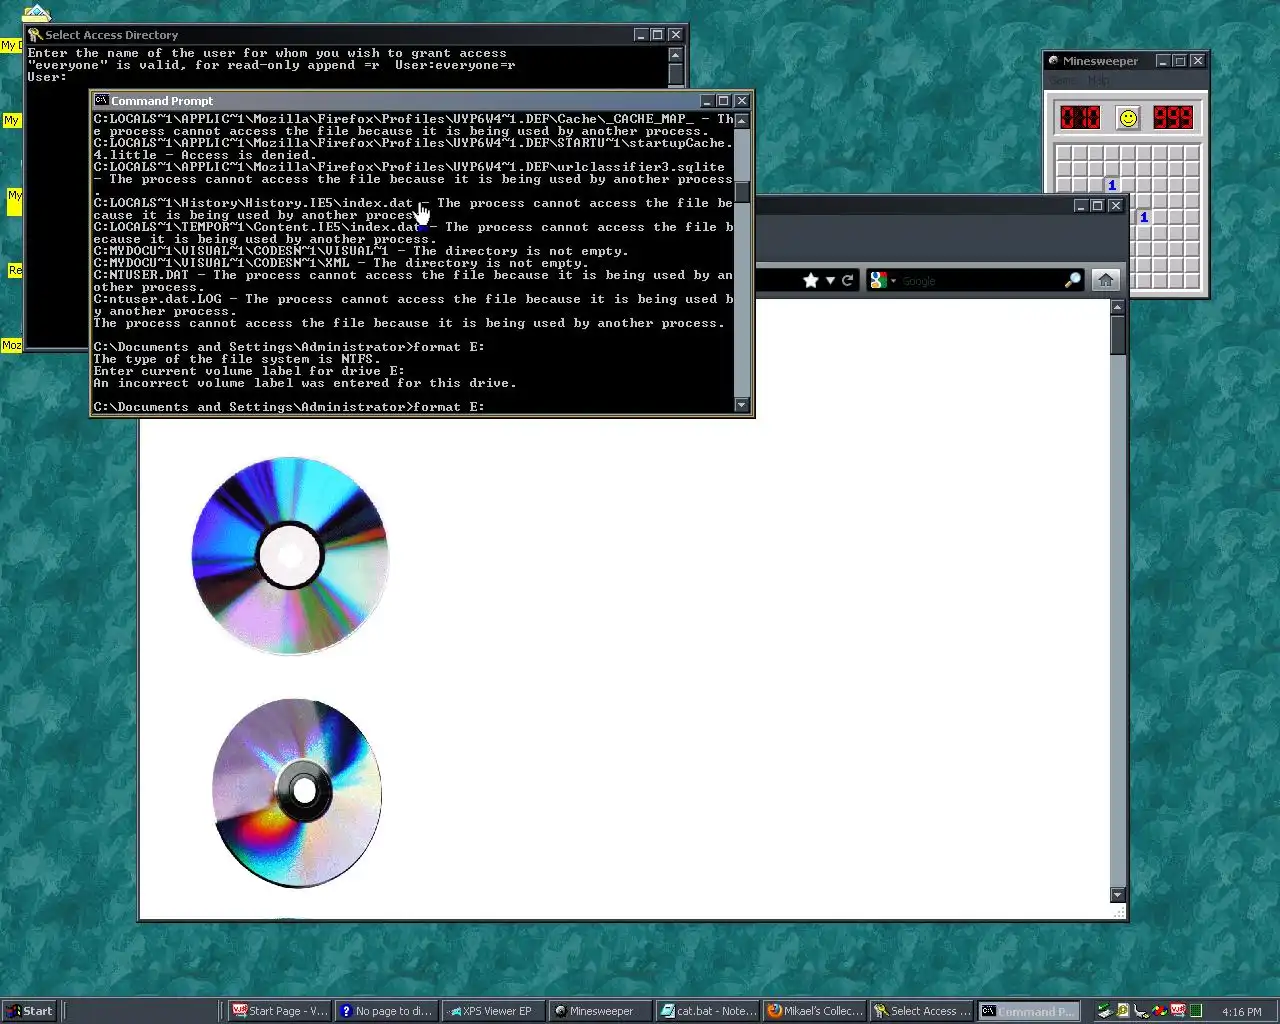Reload the page in the browser
Viewport: 1280px width, 1024px height.
coord(847,281)
